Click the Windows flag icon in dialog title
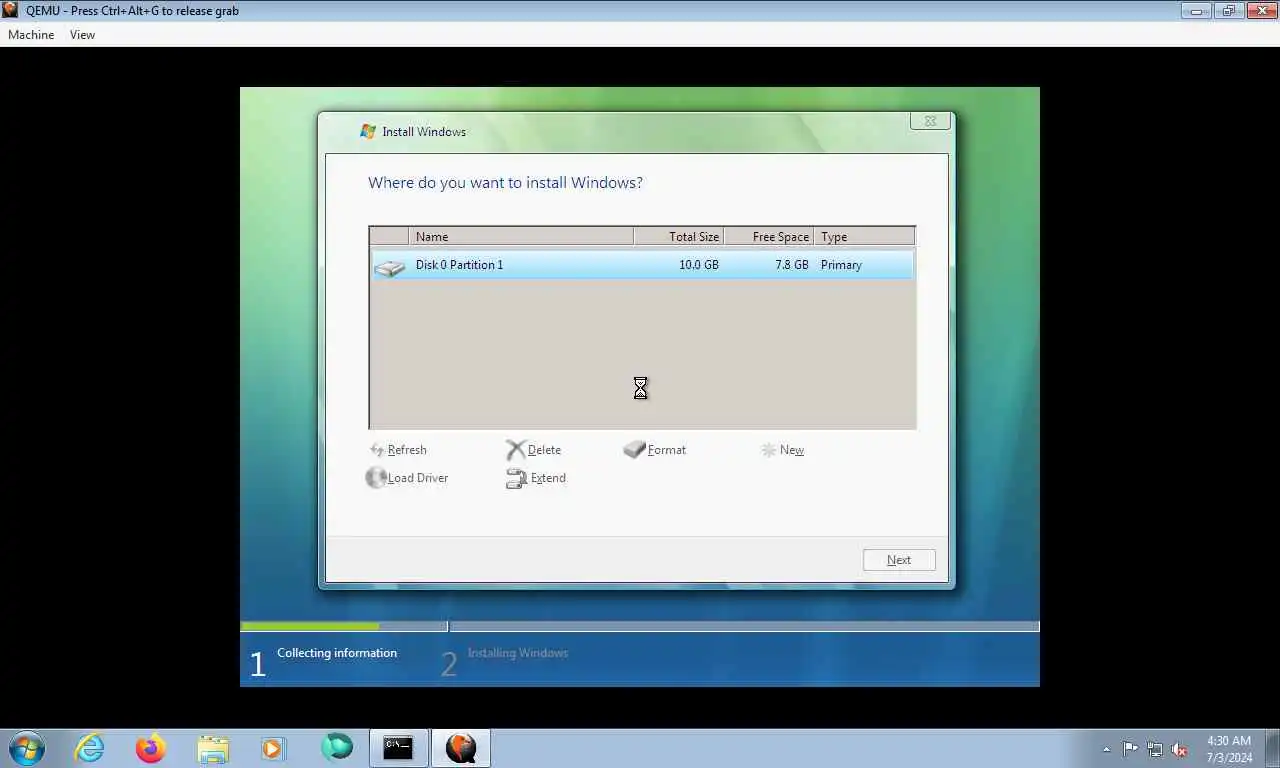The height and width of the screenshot is (768, 1280). pos(368,131)
